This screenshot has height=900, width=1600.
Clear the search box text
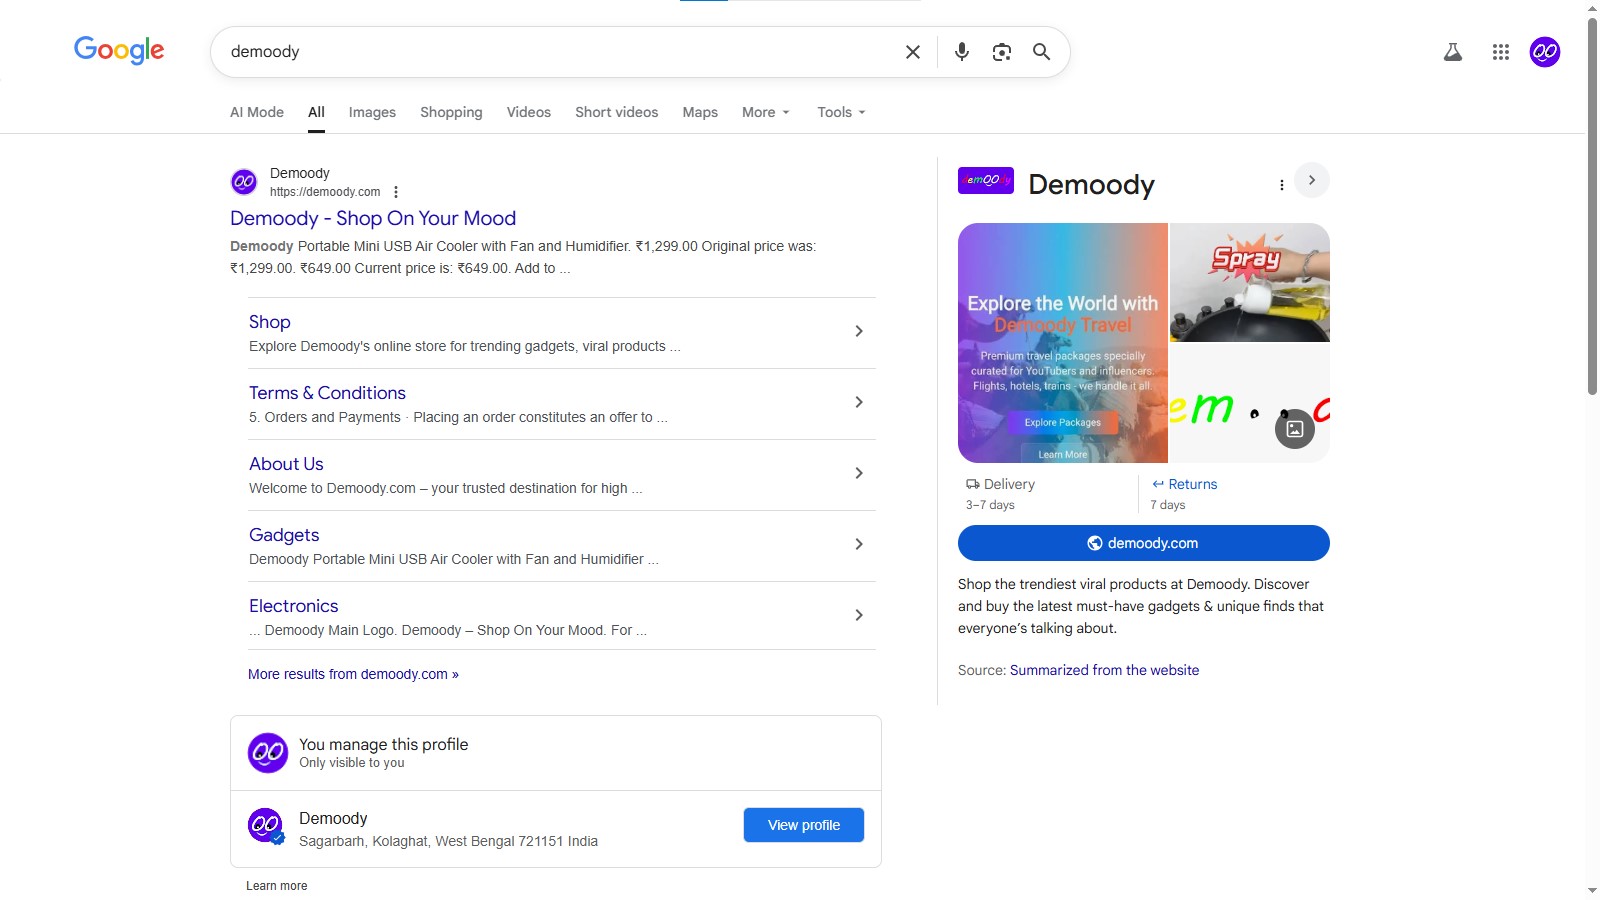[912, 52]
